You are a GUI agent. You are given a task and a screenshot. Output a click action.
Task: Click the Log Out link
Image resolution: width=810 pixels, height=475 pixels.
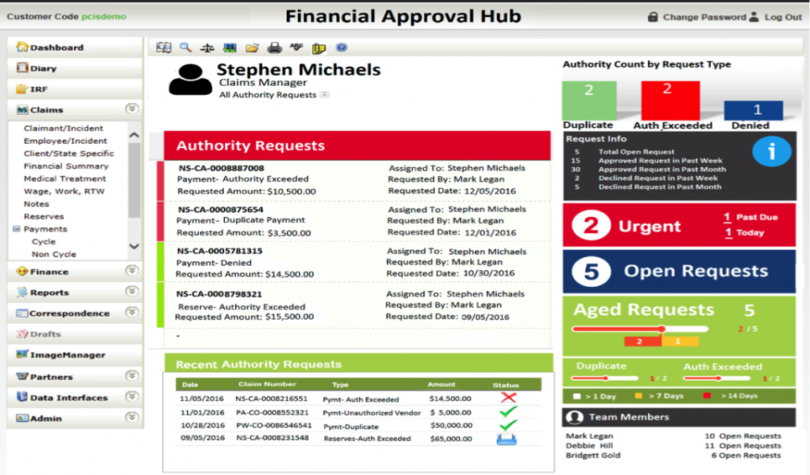(x=783, y=17)
